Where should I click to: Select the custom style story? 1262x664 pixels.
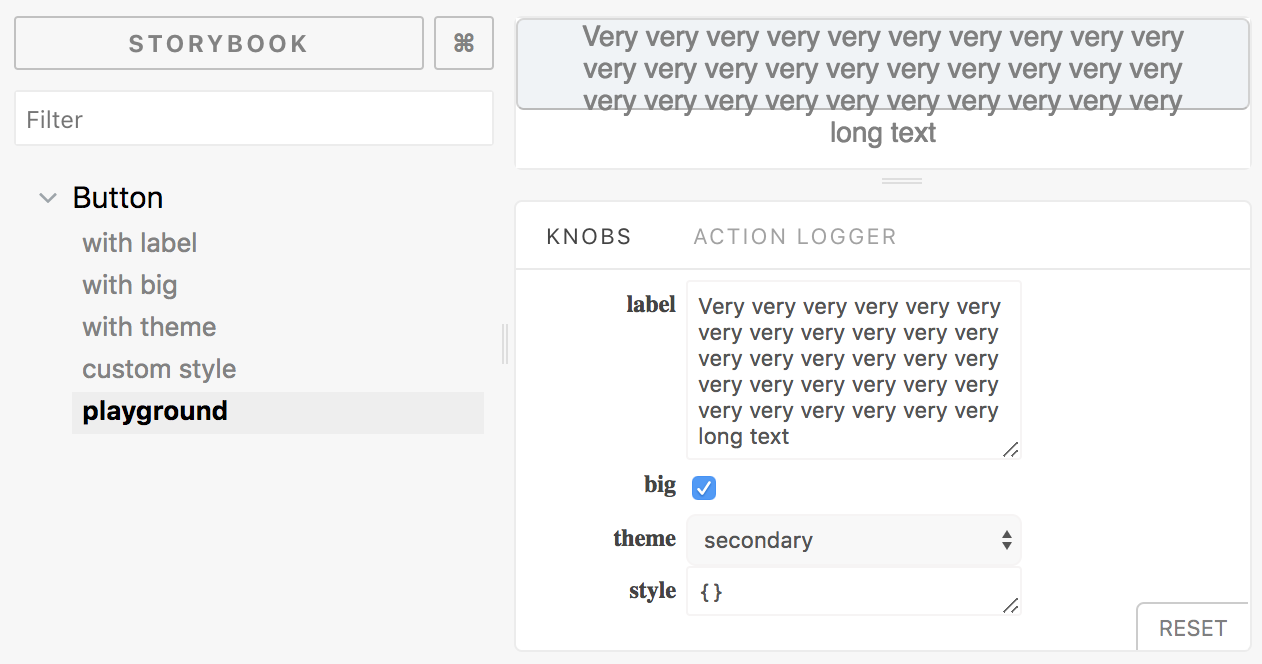tap(158, 368)
